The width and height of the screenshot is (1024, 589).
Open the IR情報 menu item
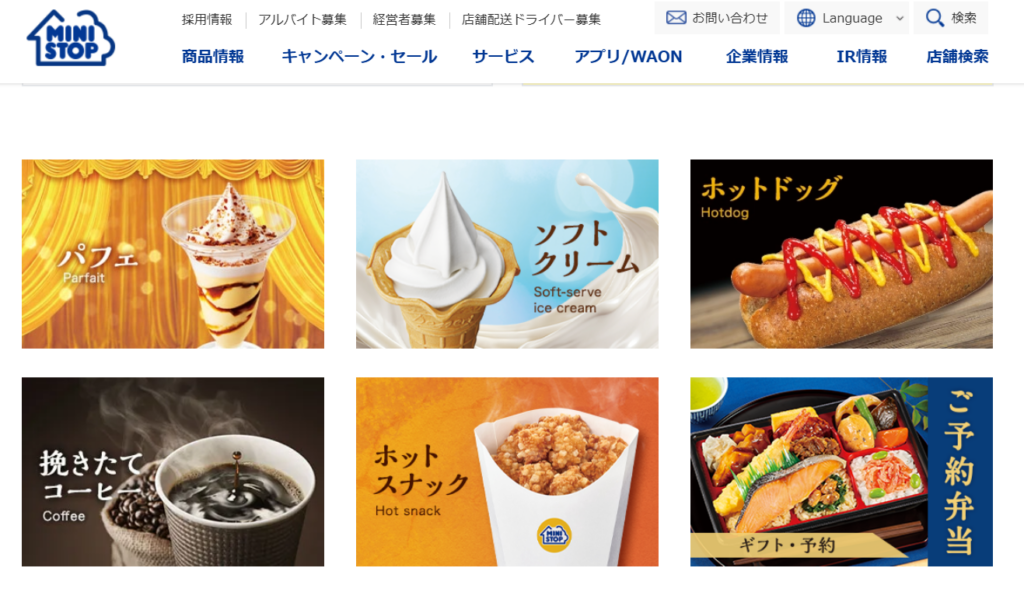(x=861, y=57)
